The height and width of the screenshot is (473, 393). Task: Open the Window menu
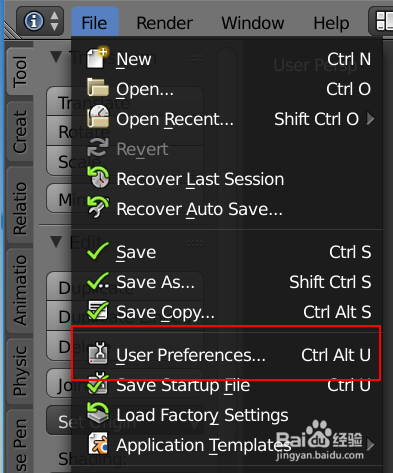[x=253, y=23]
